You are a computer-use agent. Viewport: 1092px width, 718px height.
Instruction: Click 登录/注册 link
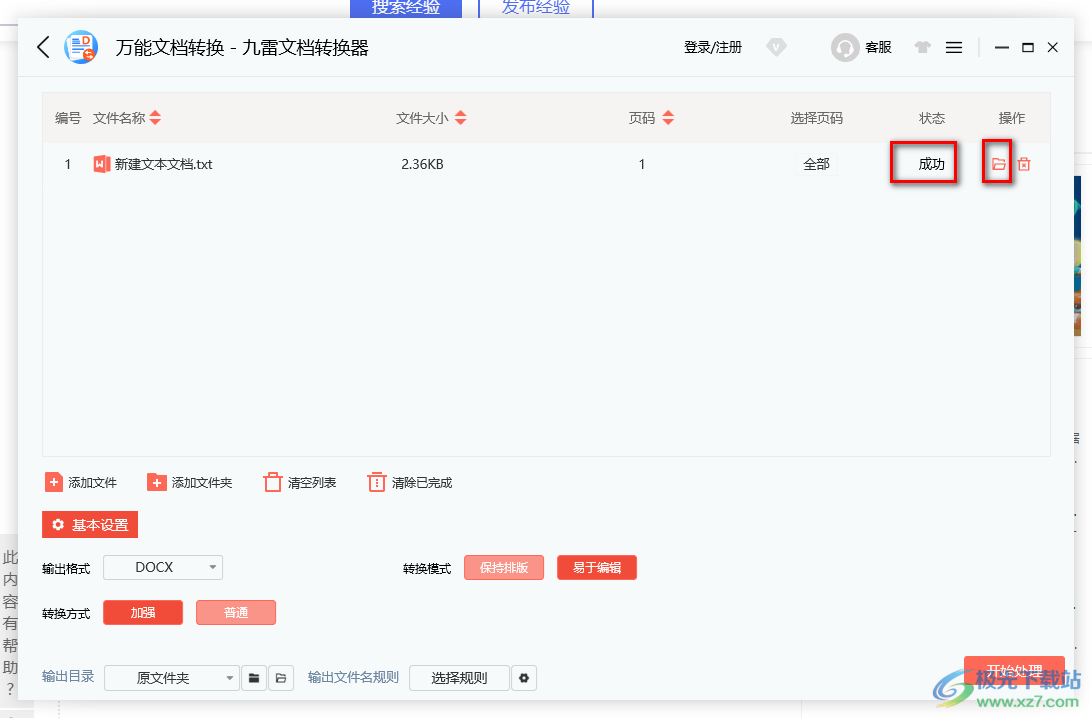pyautogui.click(x=713, y=47)
